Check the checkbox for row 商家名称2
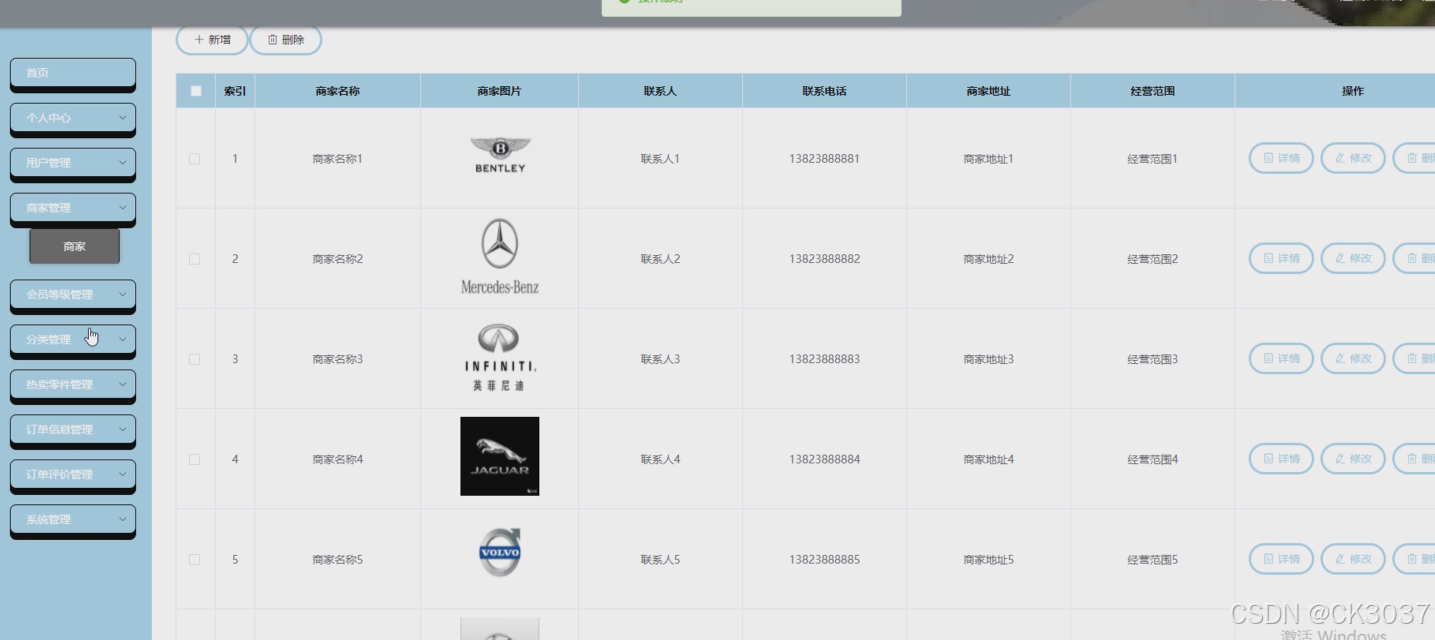The width and height of the screenshot is (1435, 640). point(195,259)
